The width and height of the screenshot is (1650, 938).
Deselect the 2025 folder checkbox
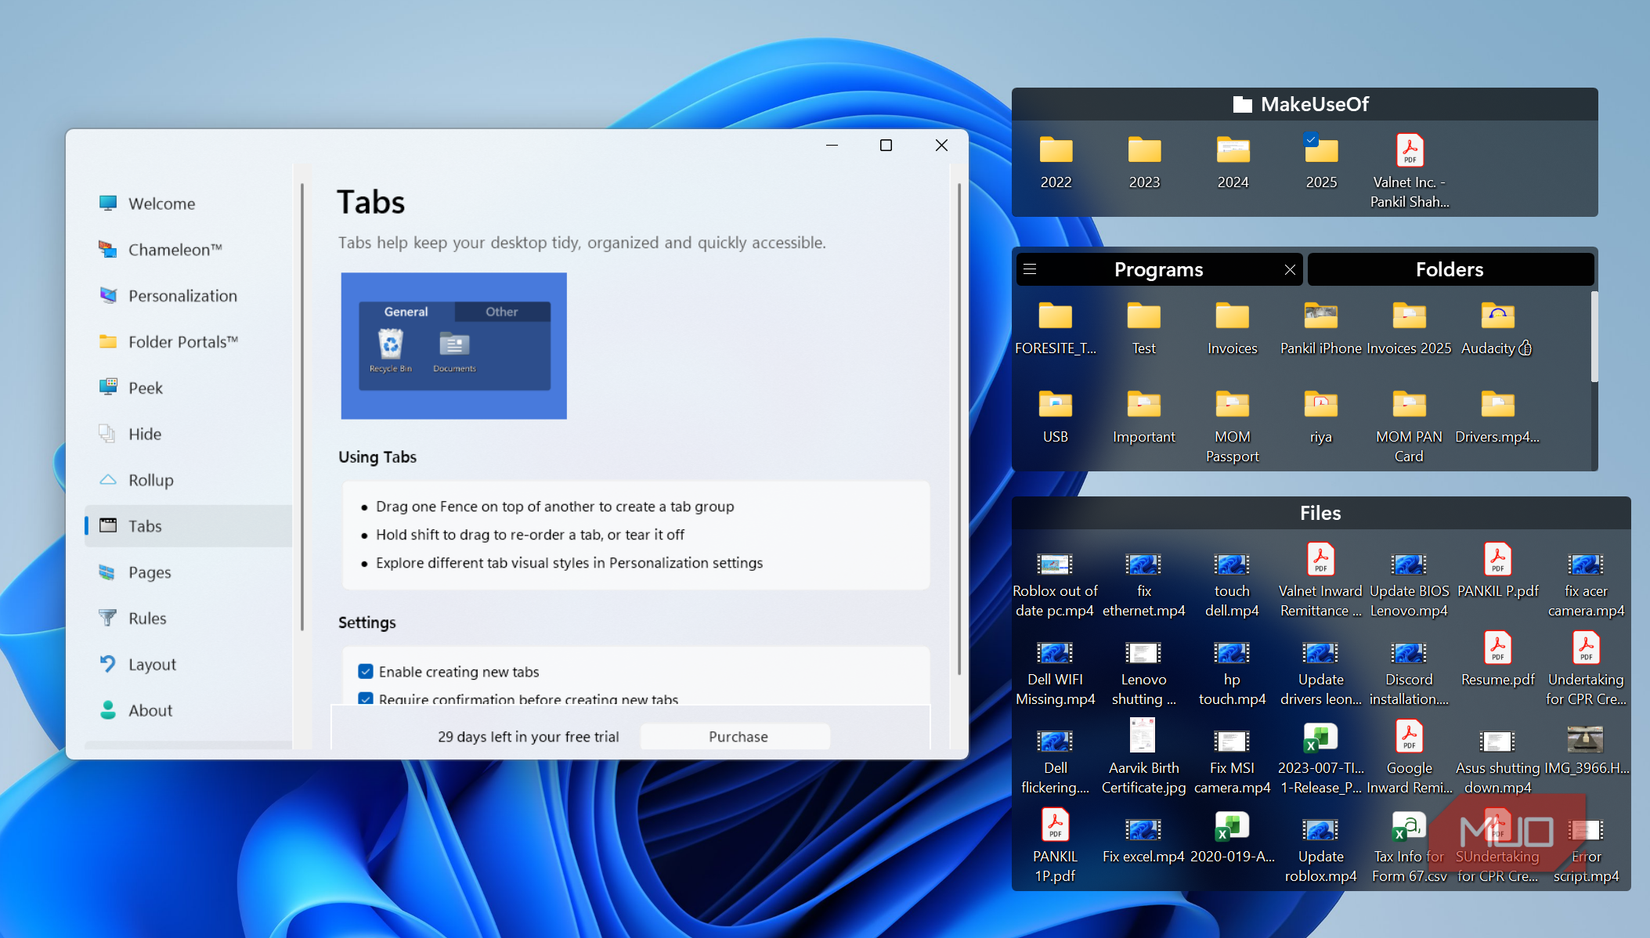tap(1309, 140)
